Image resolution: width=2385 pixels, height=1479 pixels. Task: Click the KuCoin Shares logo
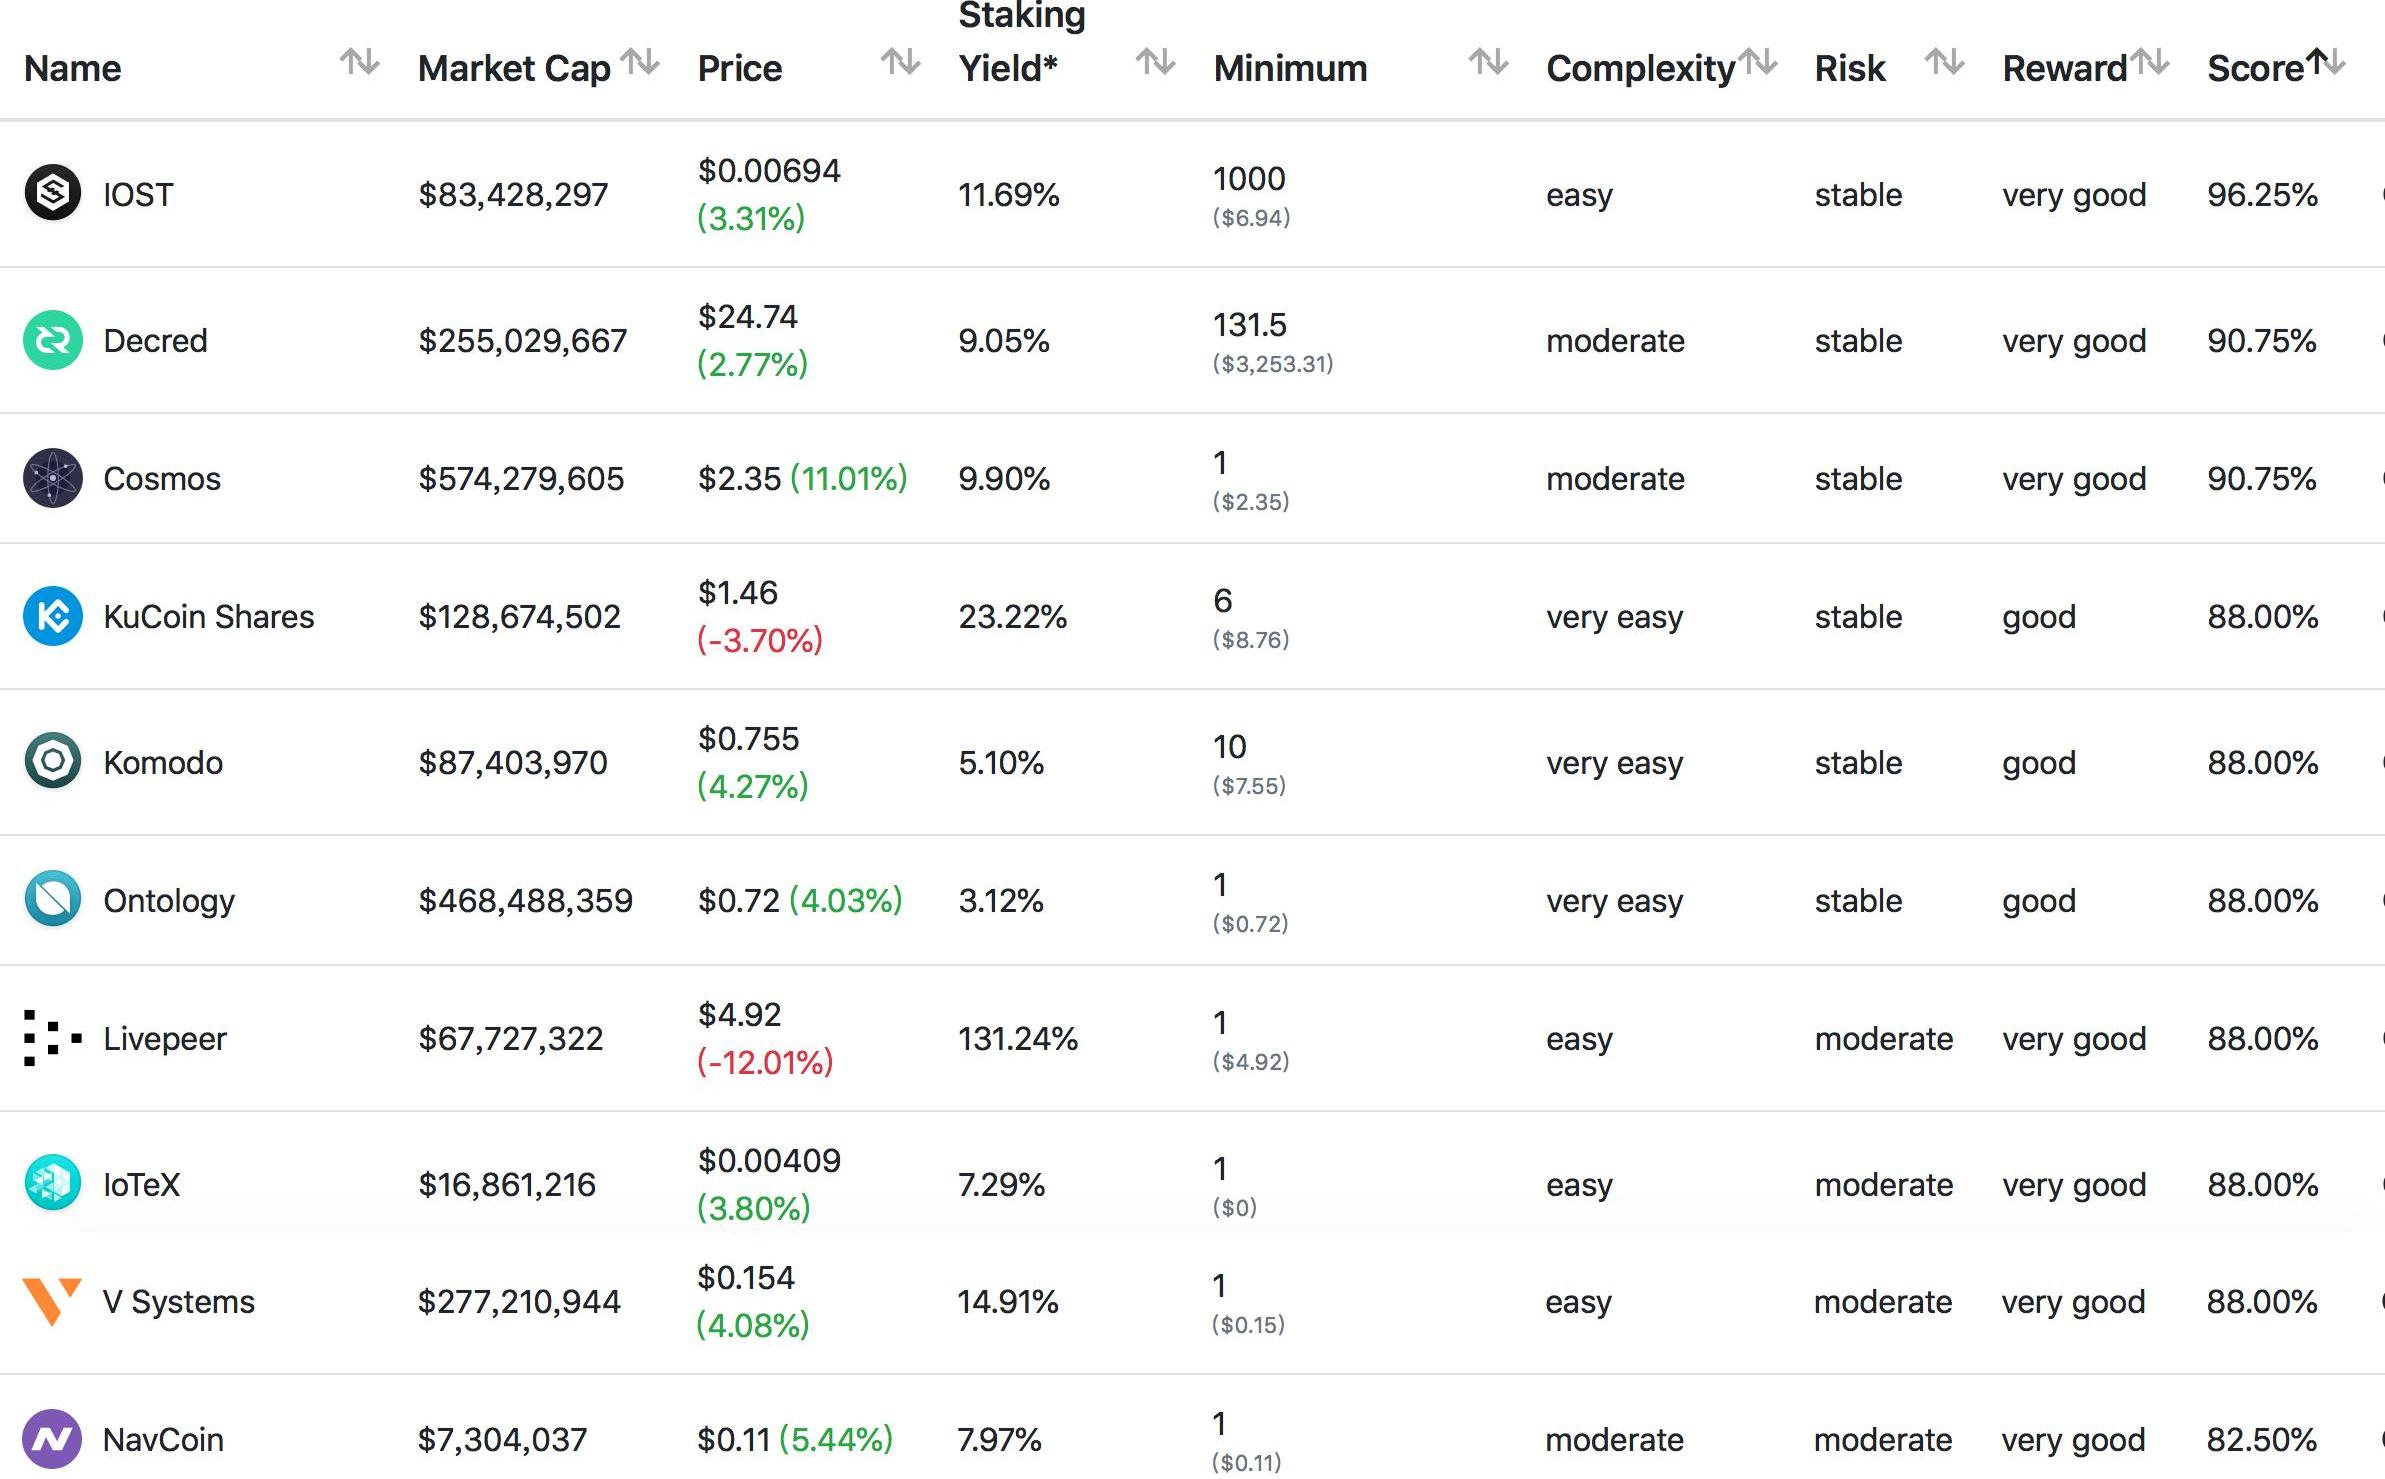point(53,616)
